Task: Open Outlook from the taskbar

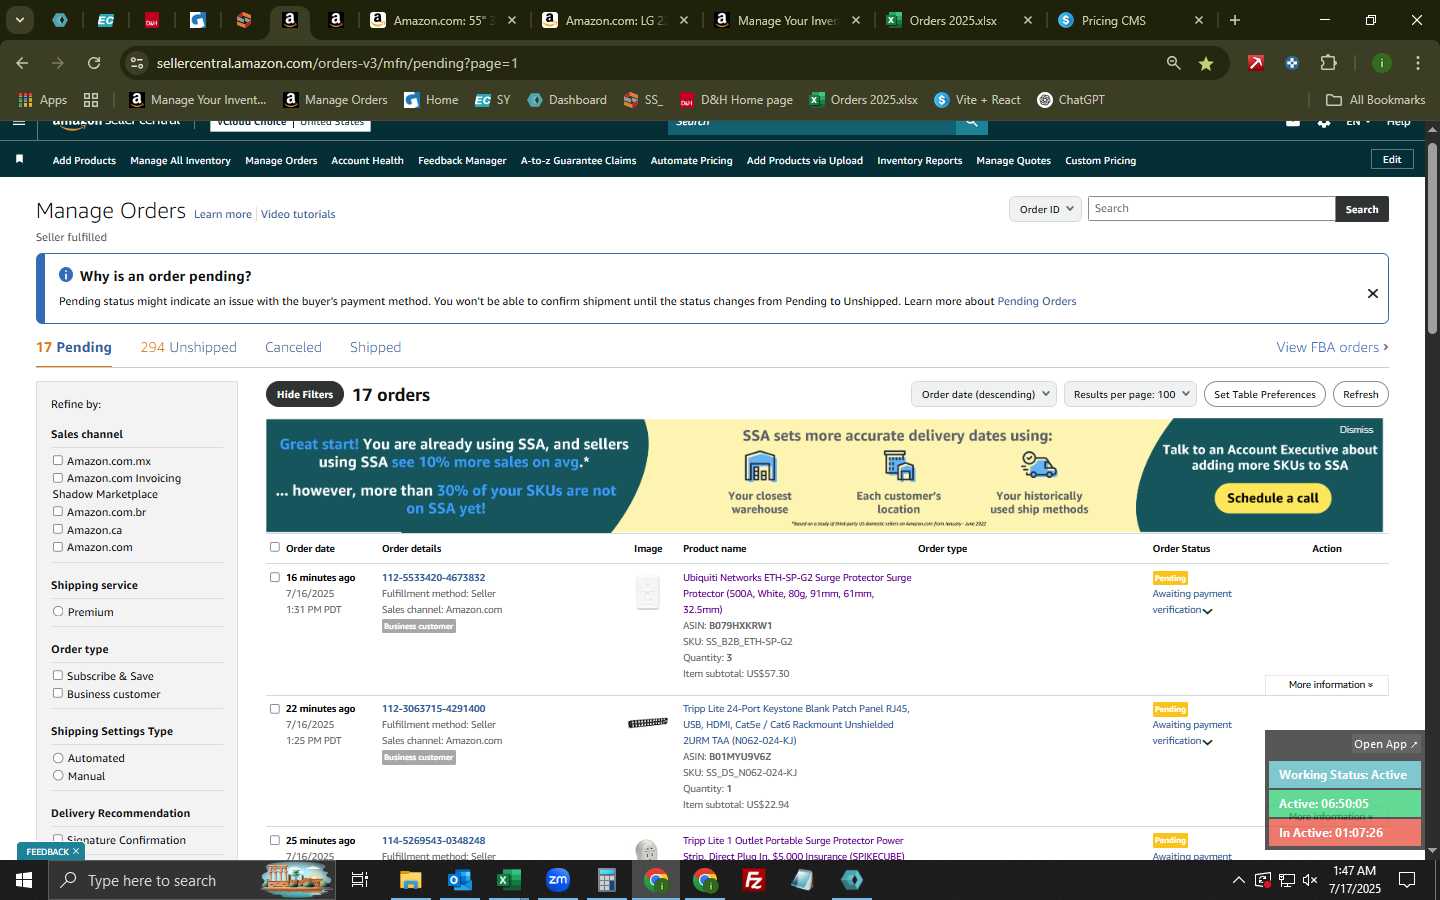Action: 460,880
